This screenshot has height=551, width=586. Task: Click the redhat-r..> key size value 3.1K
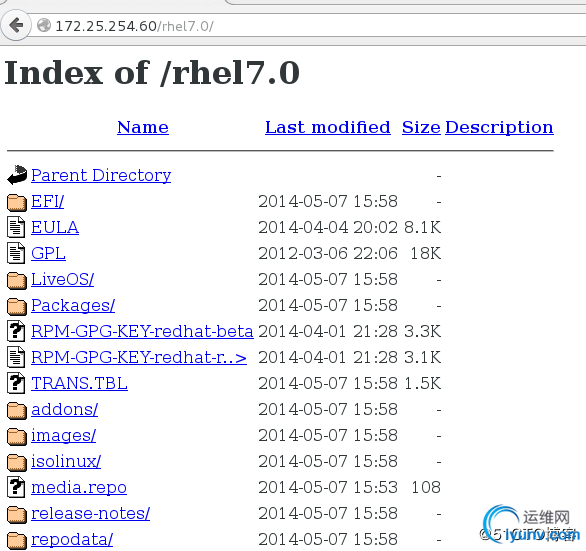(x=423, y=357)
